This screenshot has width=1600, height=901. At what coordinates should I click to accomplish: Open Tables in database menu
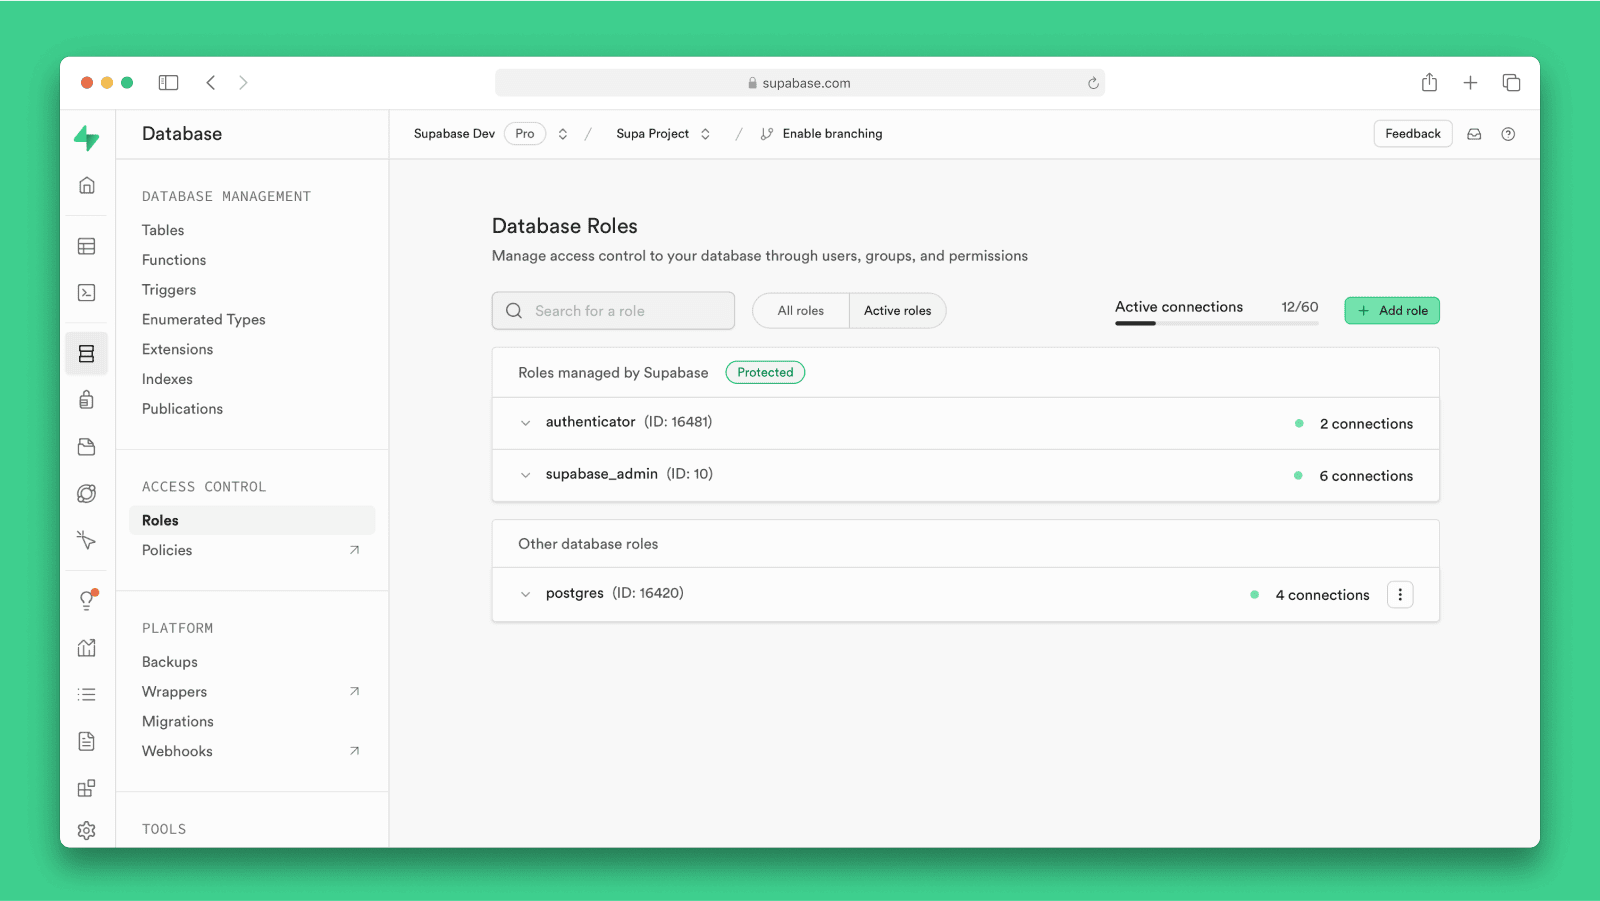click(163, 230)
